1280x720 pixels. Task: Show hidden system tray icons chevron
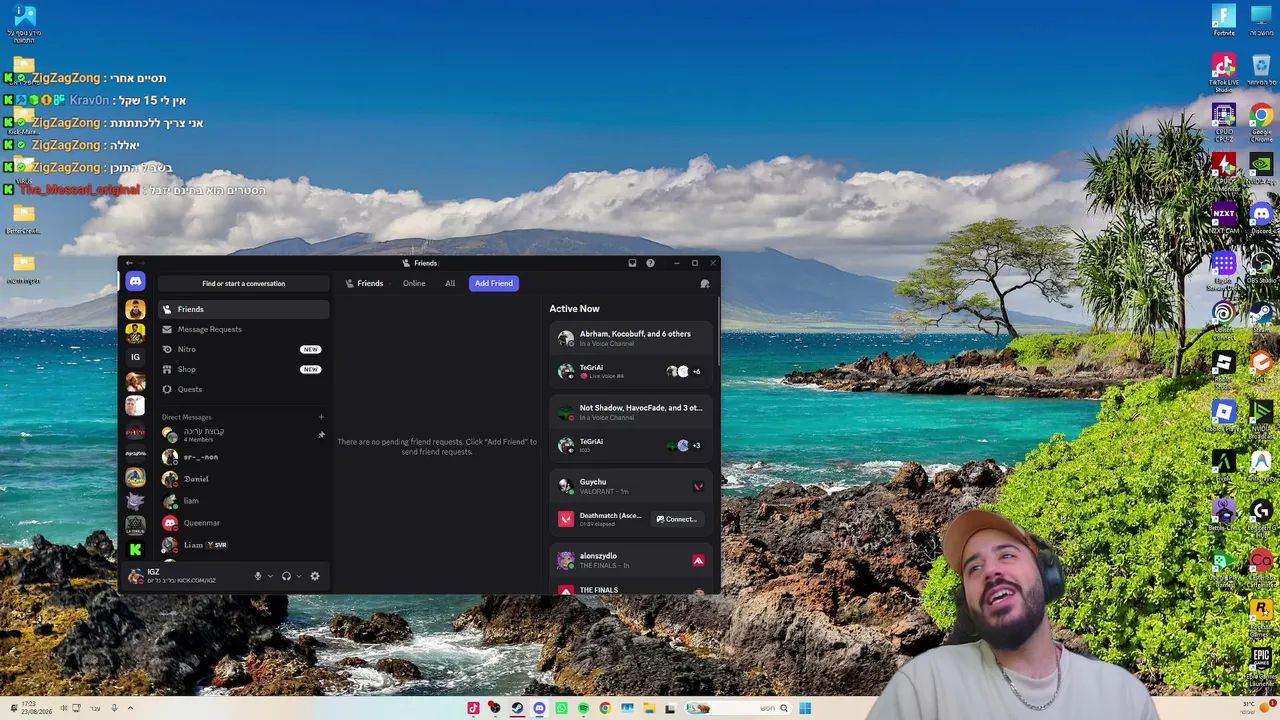130,708
